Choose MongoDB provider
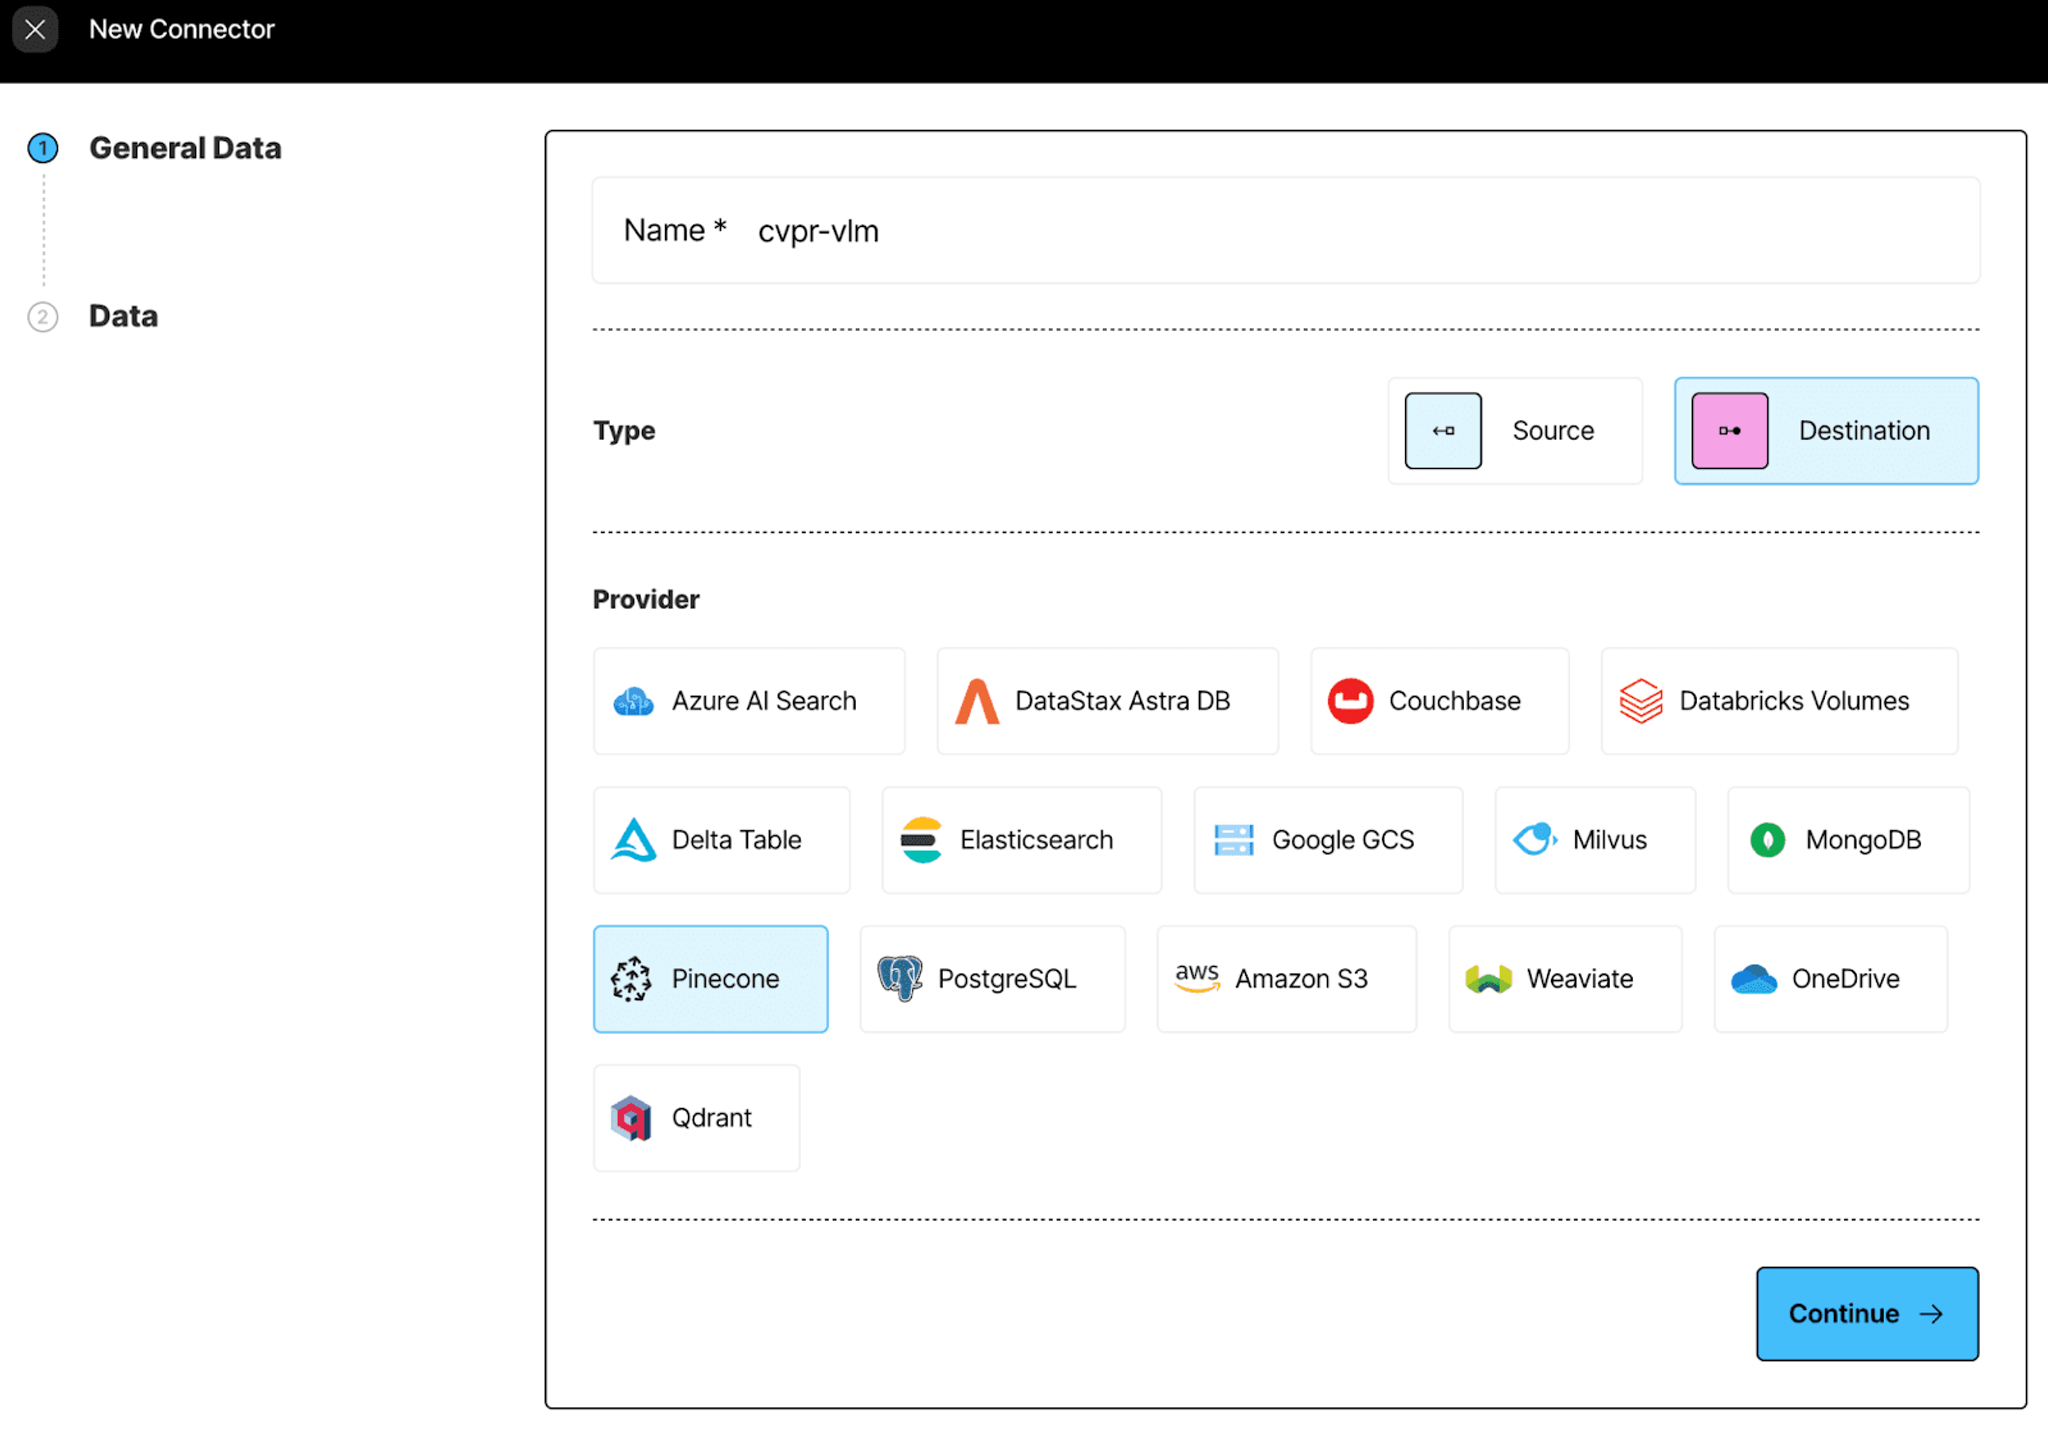Image resolution: width=2048 pixels, height=1430 pixels. point(1848,840)
